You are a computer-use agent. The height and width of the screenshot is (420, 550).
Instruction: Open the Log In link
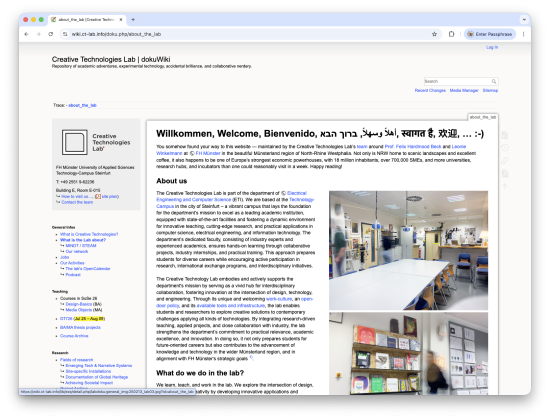[x=492, y=47]
